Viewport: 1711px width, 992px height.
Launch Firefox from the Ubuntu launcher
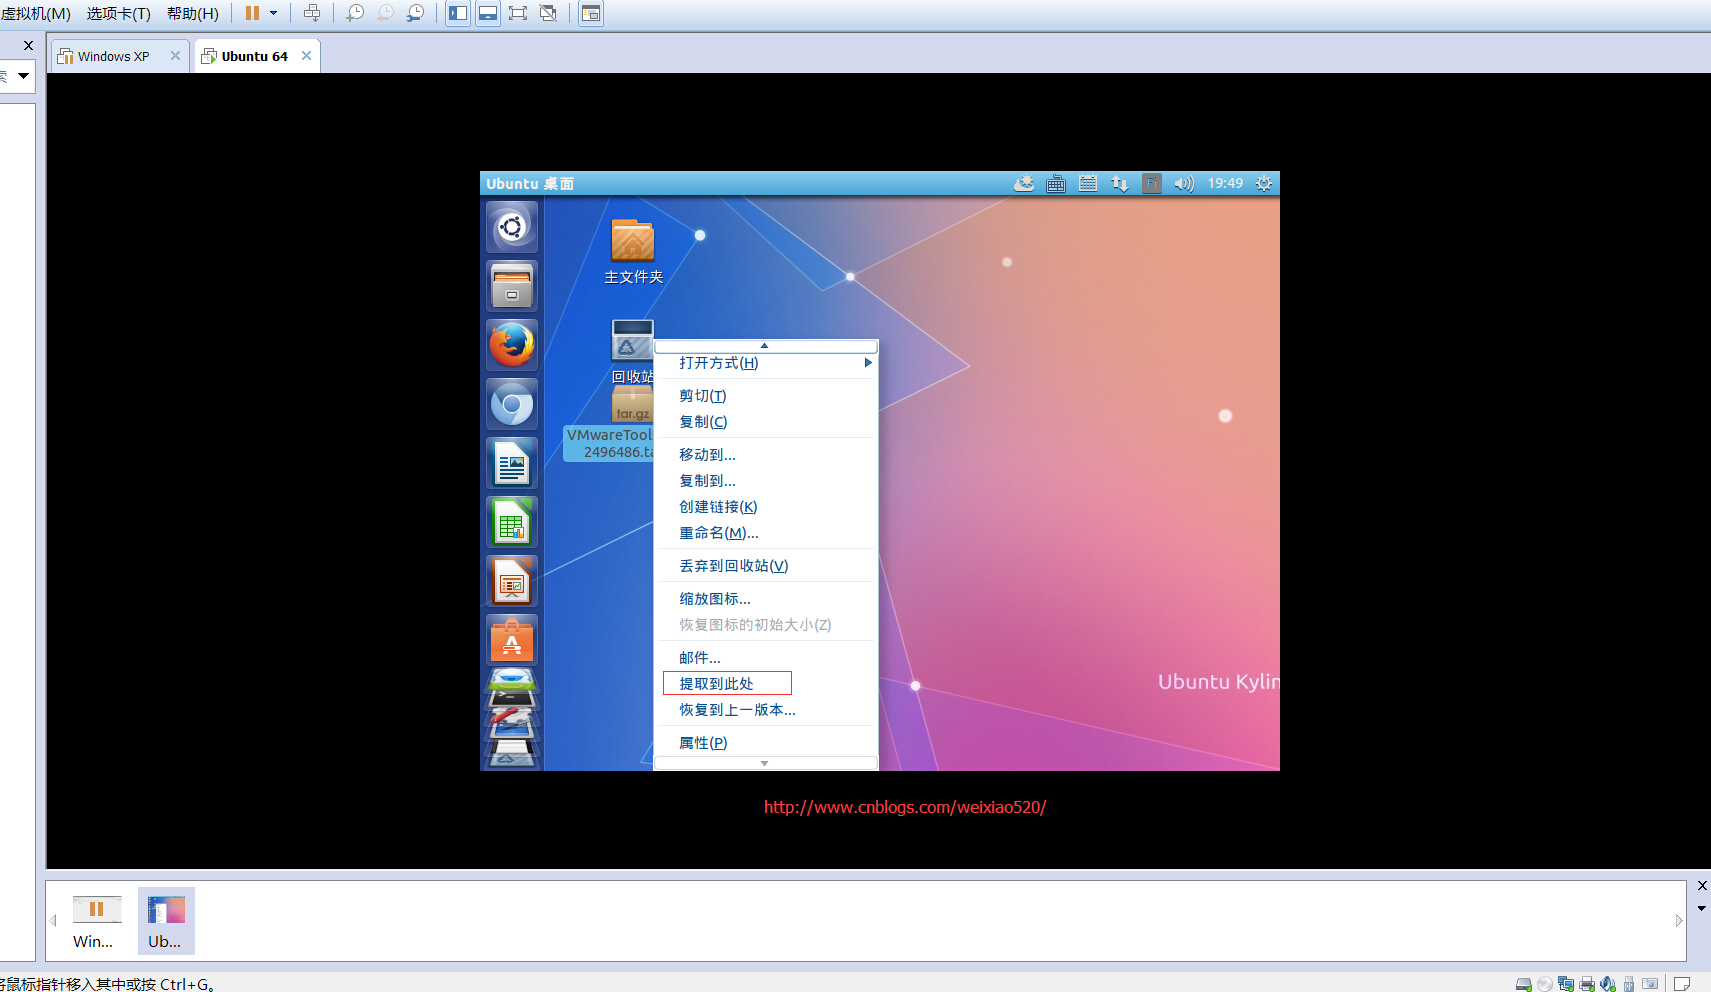click(512, 345)
